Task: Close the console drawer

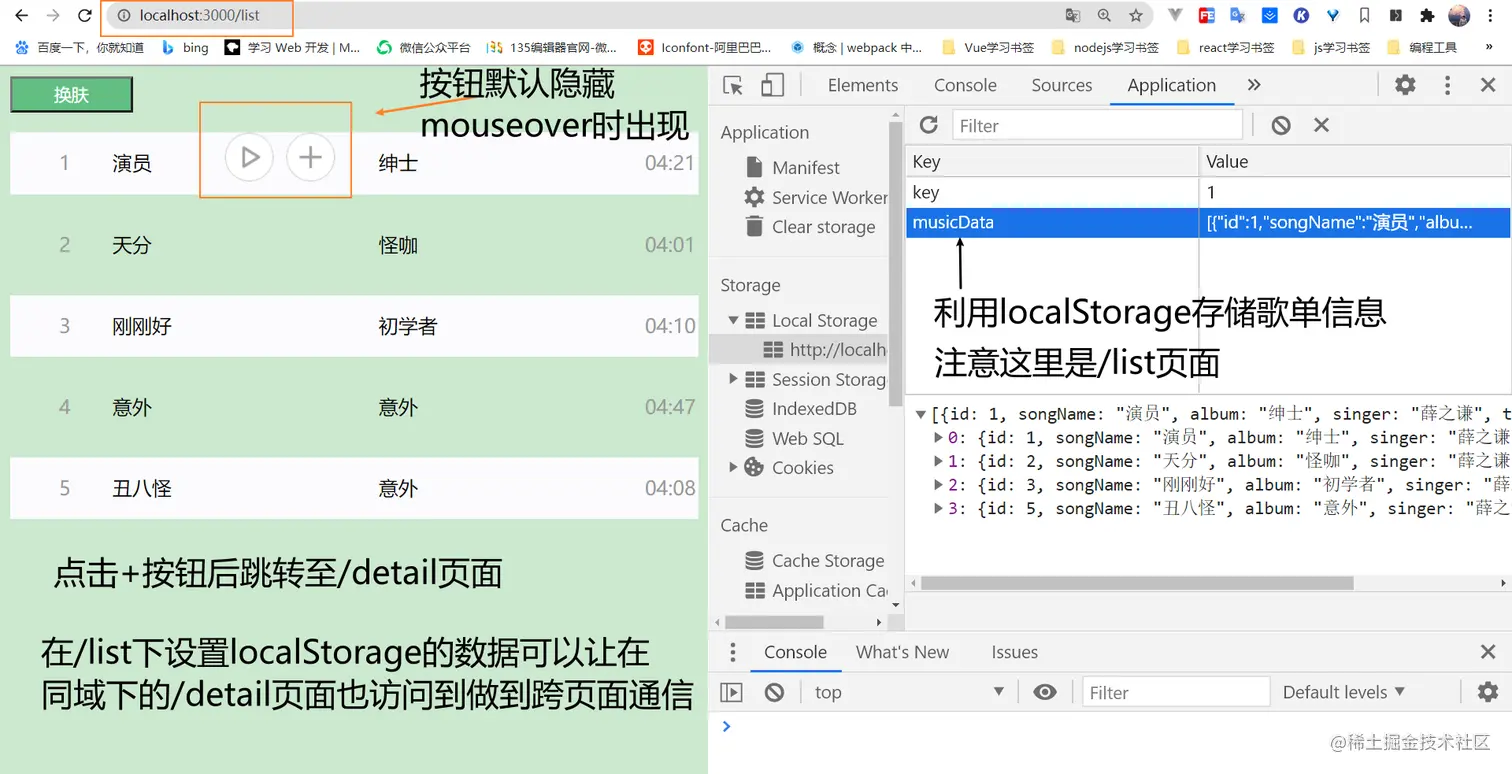Action: (1488, 653)
